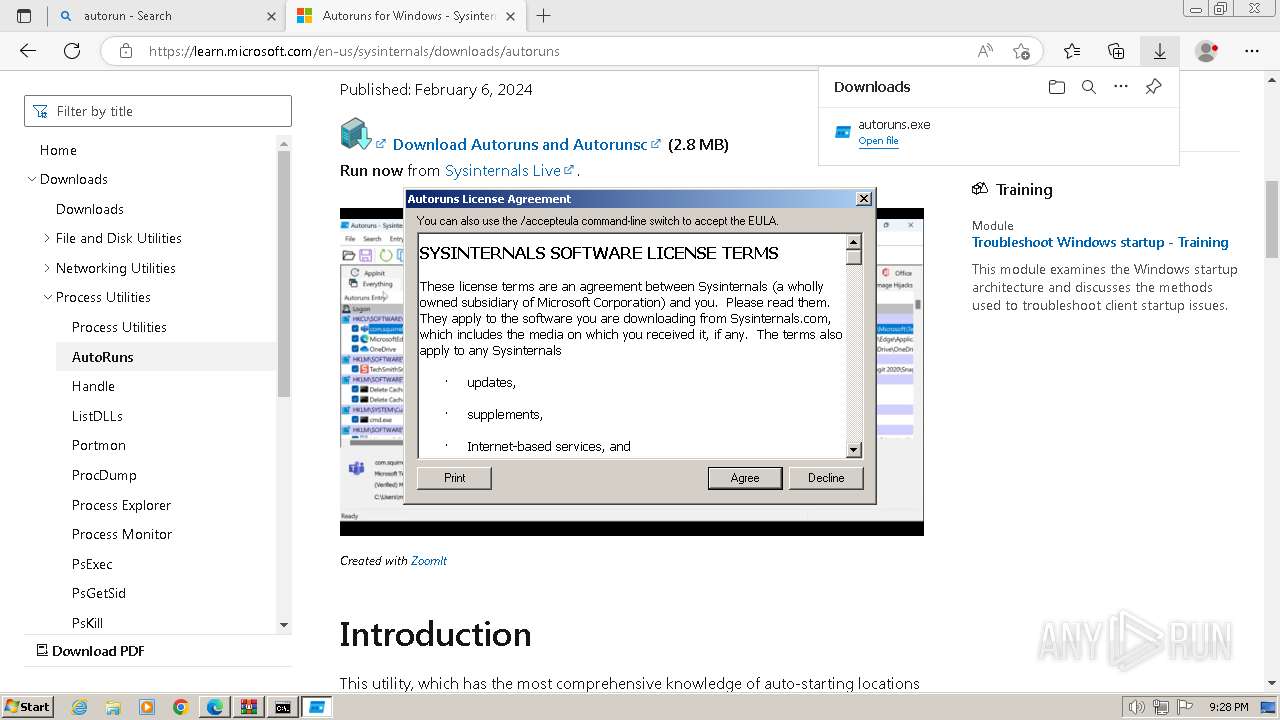
Task: Open Process Monitor sidebar entry
Action: 122,534
